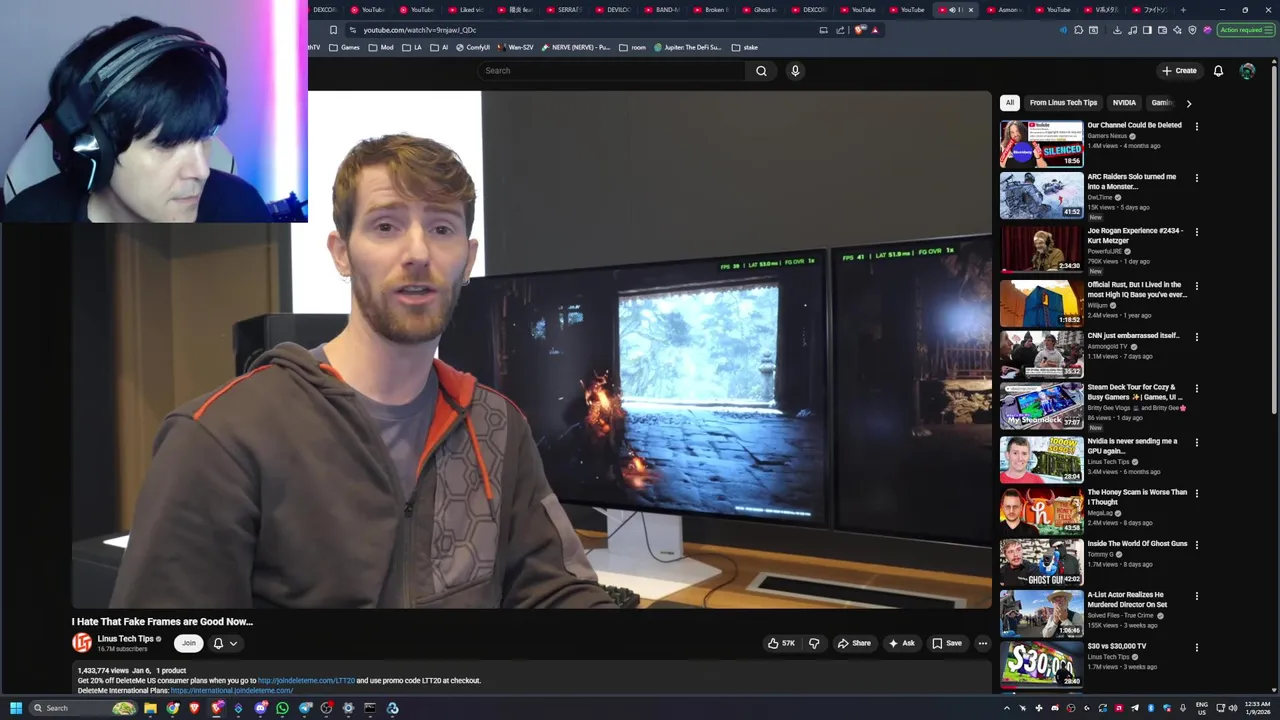1280x720 pixels.
Task: Open browser main hamburger menu
Action: coord(1269,30)
